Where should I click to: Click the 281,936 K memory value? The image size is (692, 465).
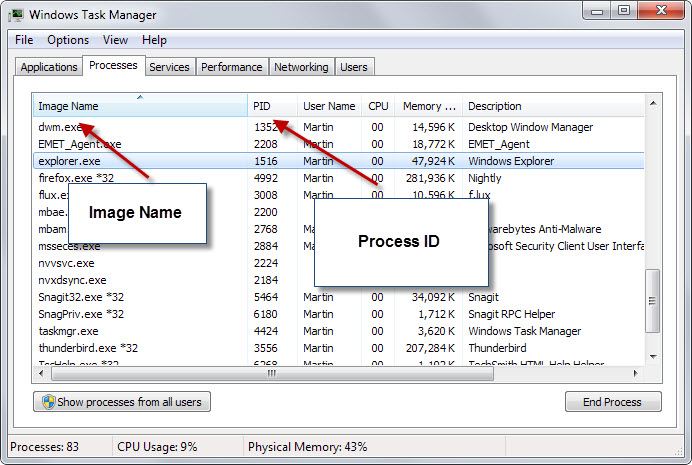[x=430, y=178]
